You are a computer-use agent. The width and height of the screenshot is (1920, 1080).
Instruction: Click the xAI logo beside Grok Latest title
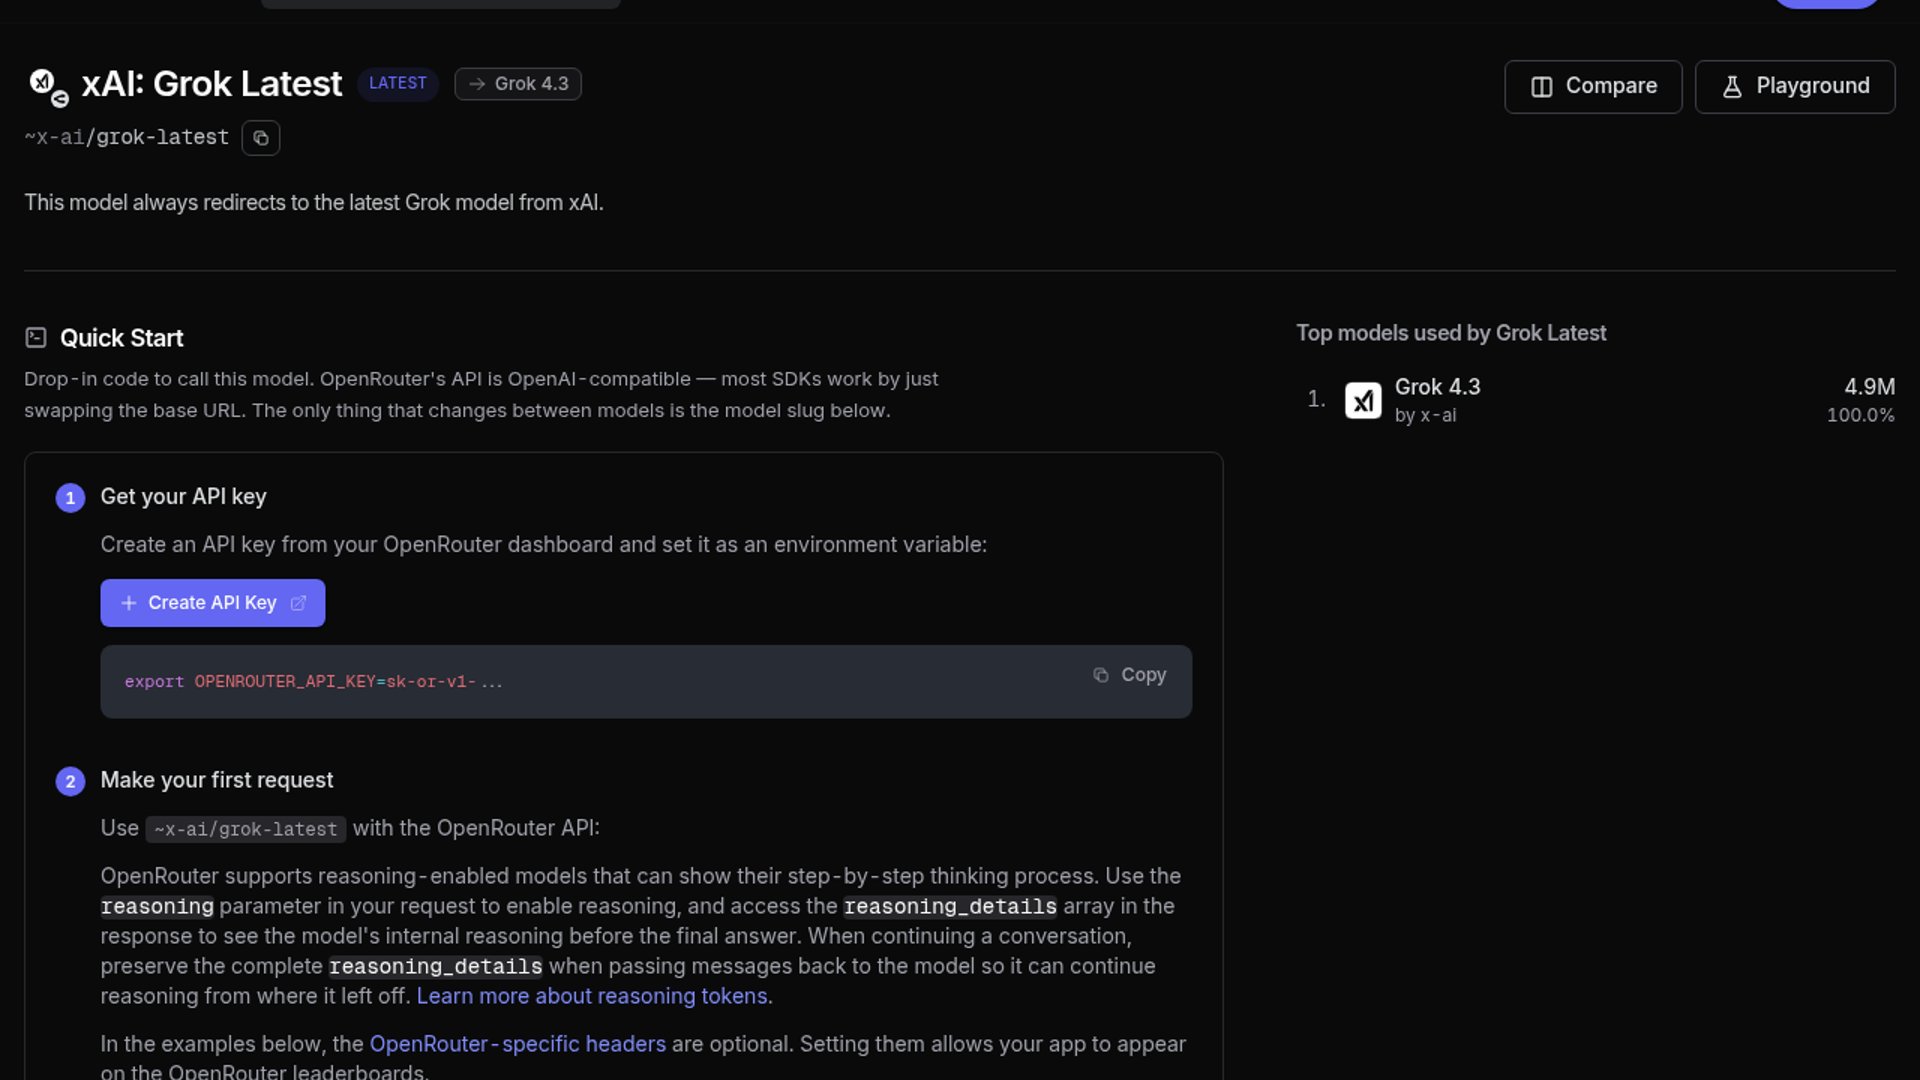pyautogui.click(x=47, y=86)
